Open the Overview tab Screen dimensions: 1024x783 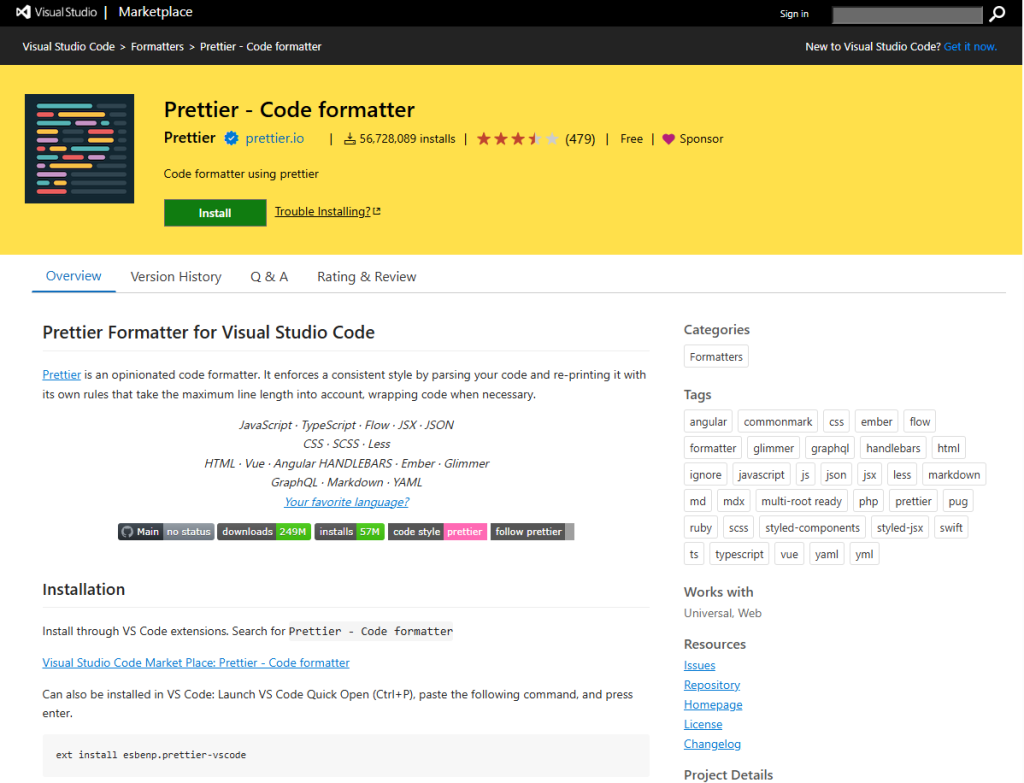[73, 276]
